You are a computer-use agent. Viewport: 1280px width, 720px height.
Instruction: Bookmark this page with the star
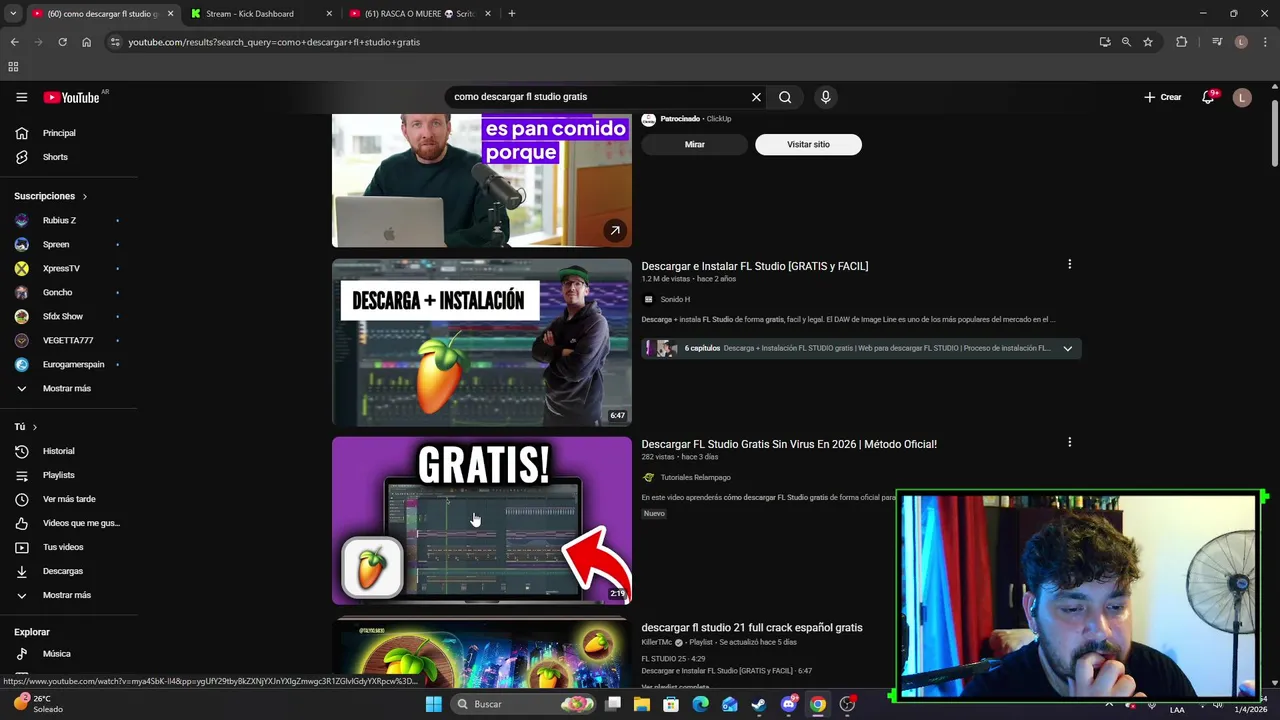(x=1148, y=42)
